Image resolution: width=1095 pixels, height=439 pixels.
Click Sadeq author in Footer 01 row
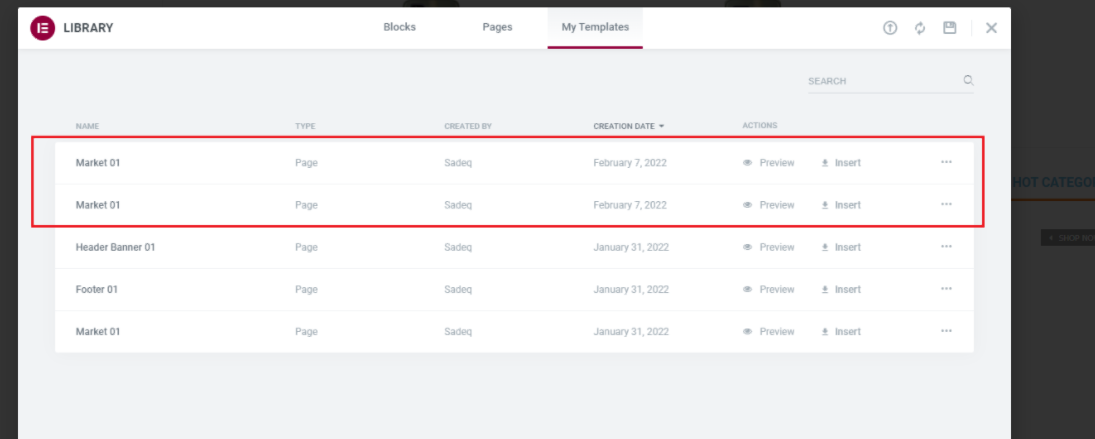coord(458,289)
